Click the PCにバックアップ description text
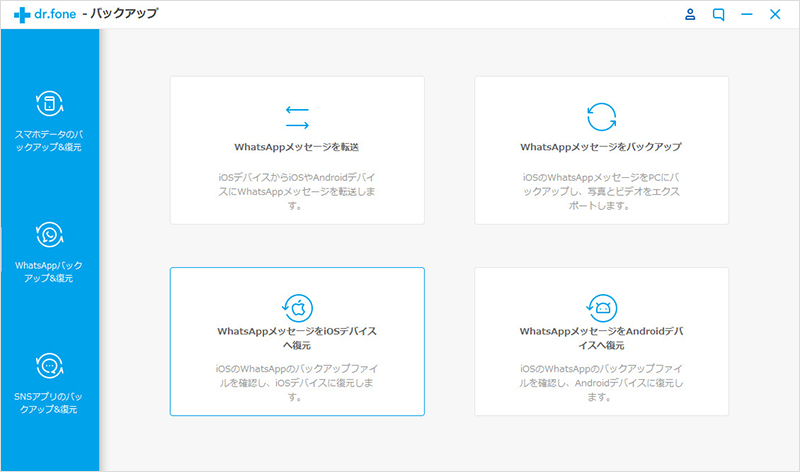Viewport: 800px width, 472px height. tap(601, 191)
